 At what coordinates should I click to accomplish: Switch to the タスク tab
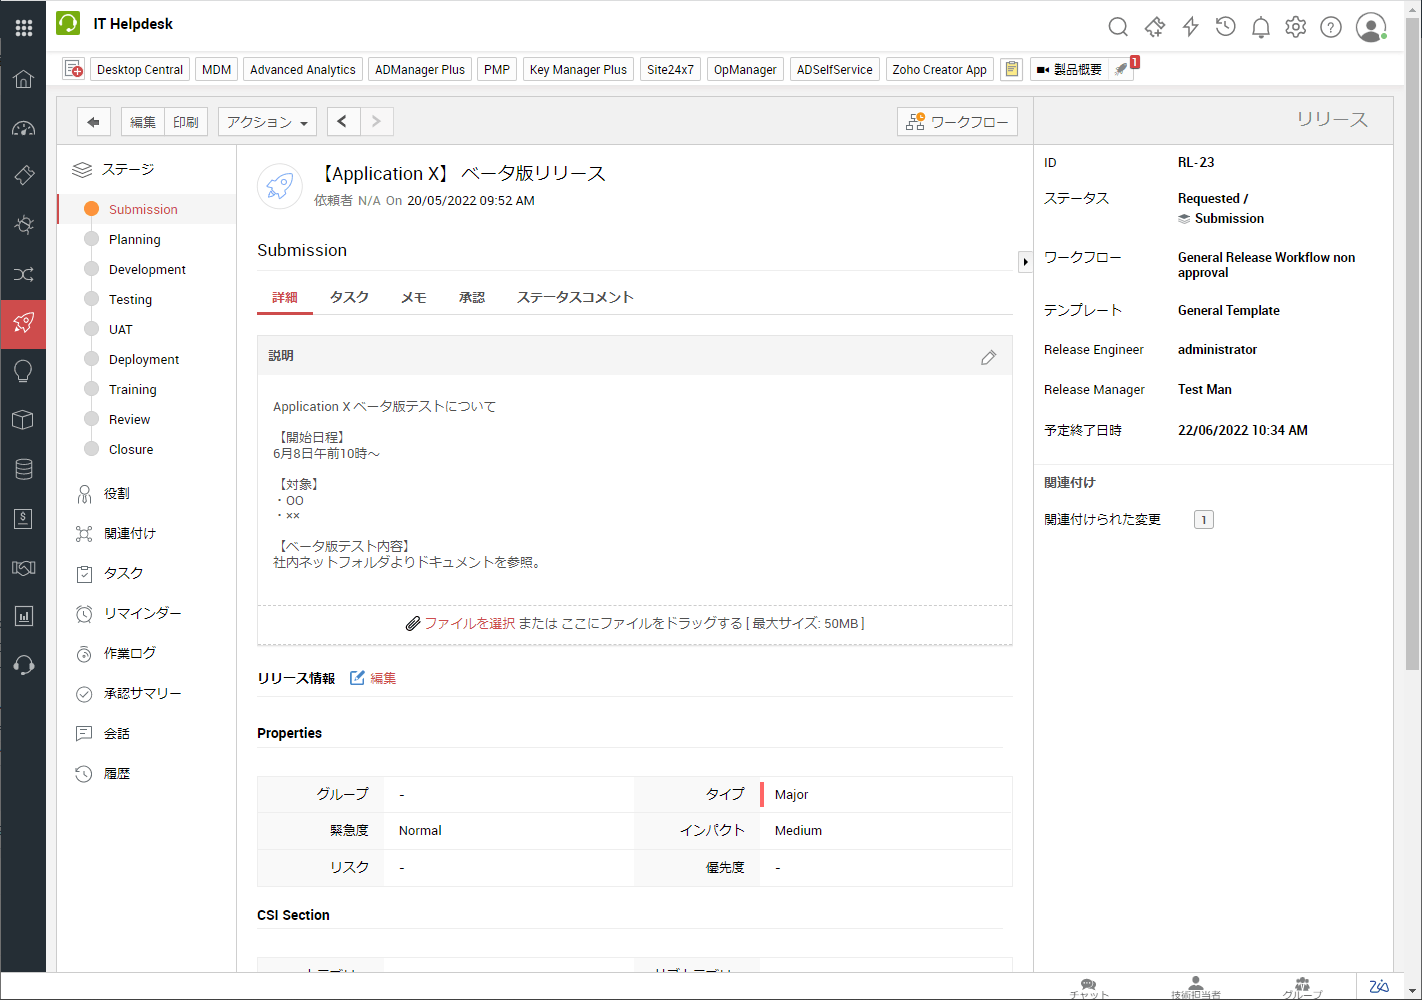[349, 298]
